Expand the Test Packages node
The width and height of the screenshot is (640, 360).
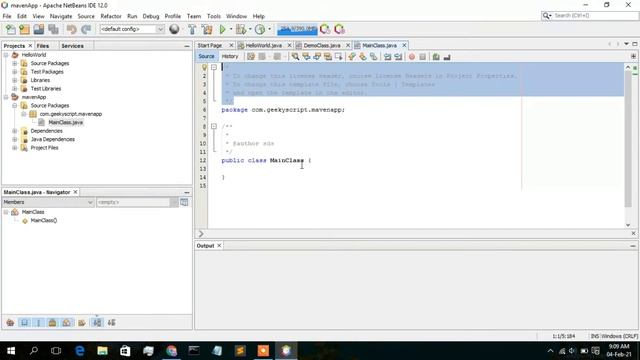tap(15, 72)
